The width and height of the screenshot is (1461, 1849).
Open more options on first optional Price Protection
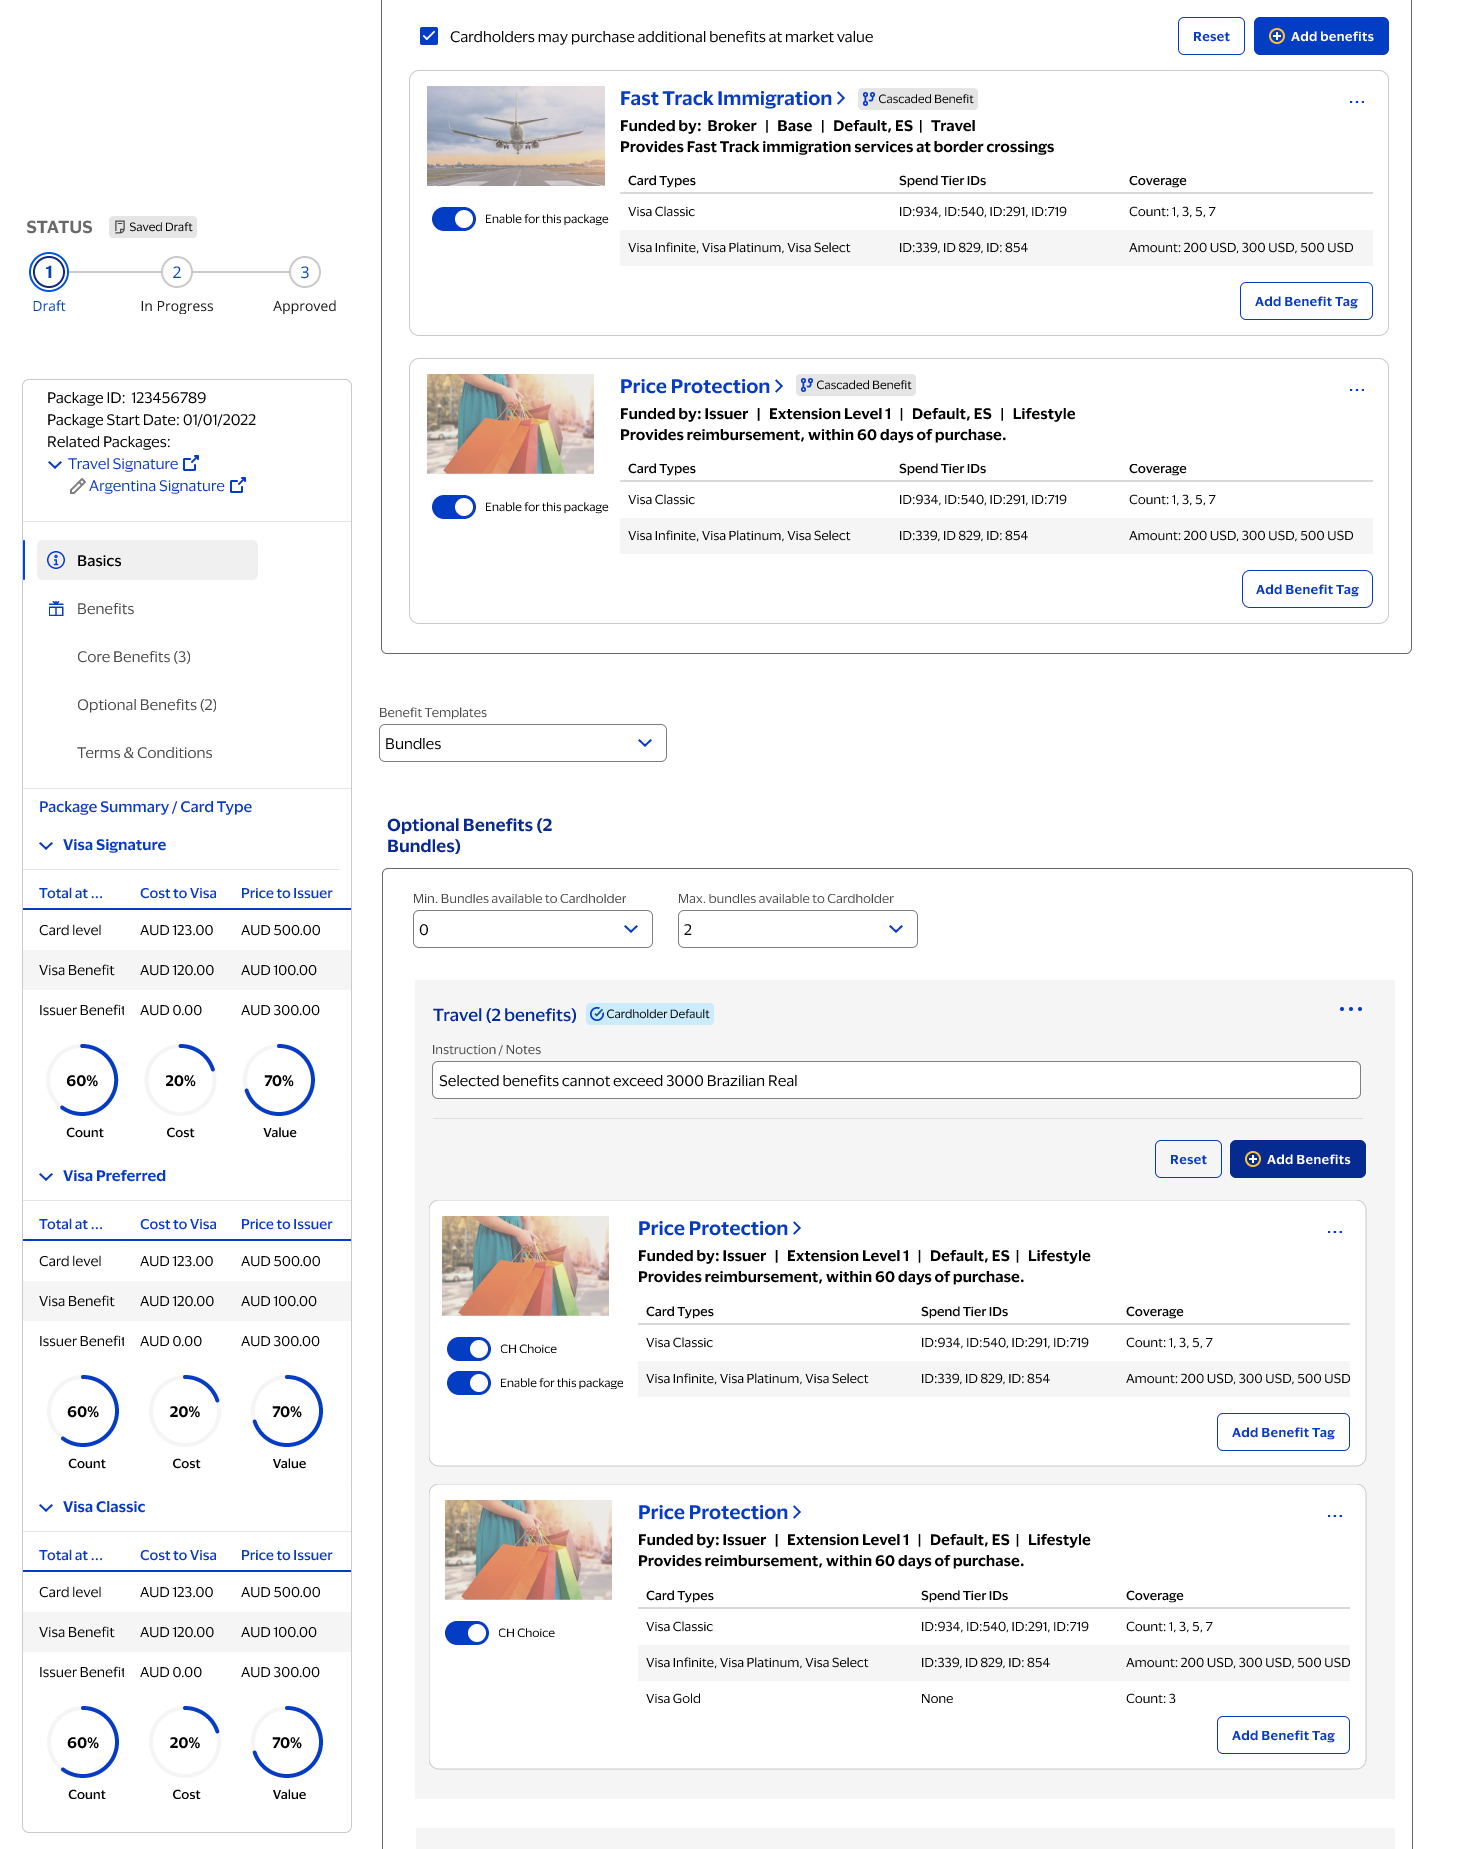(1334, 1232)
